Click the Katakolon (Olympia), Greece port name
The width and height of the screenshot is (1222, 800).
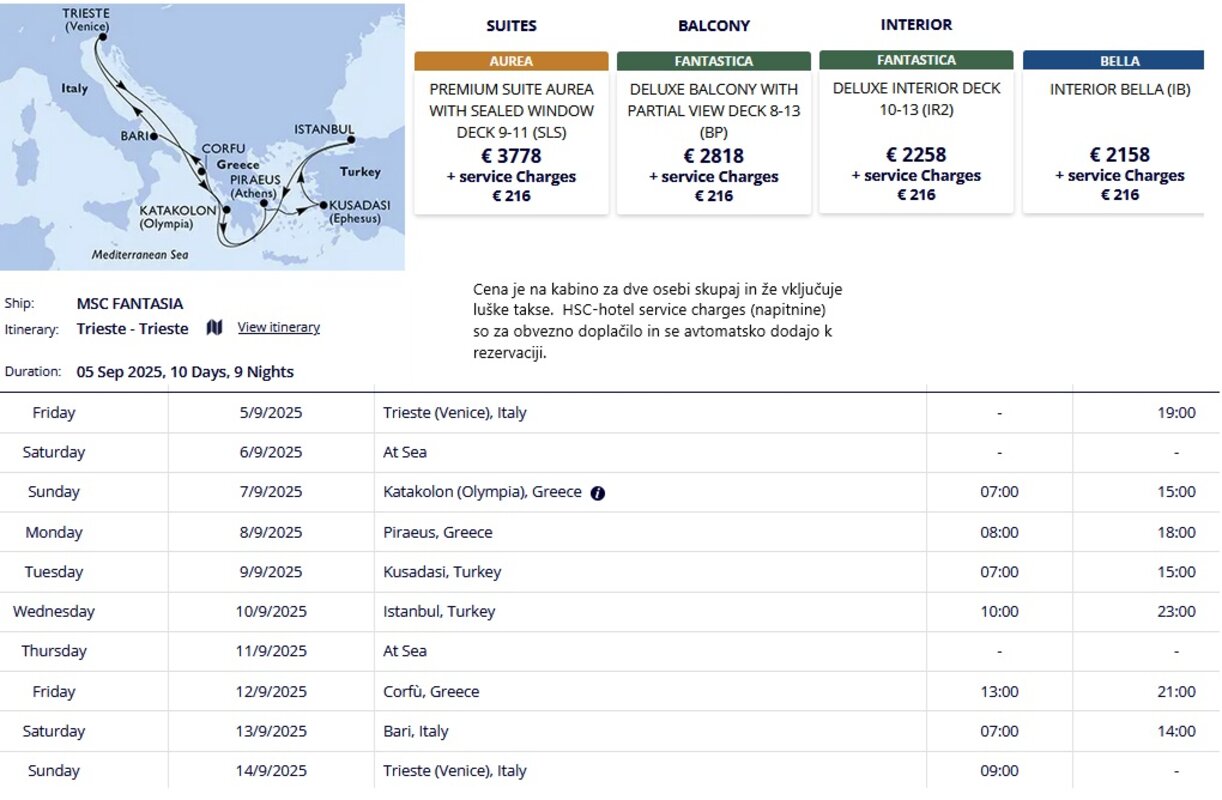click(482, 492)
